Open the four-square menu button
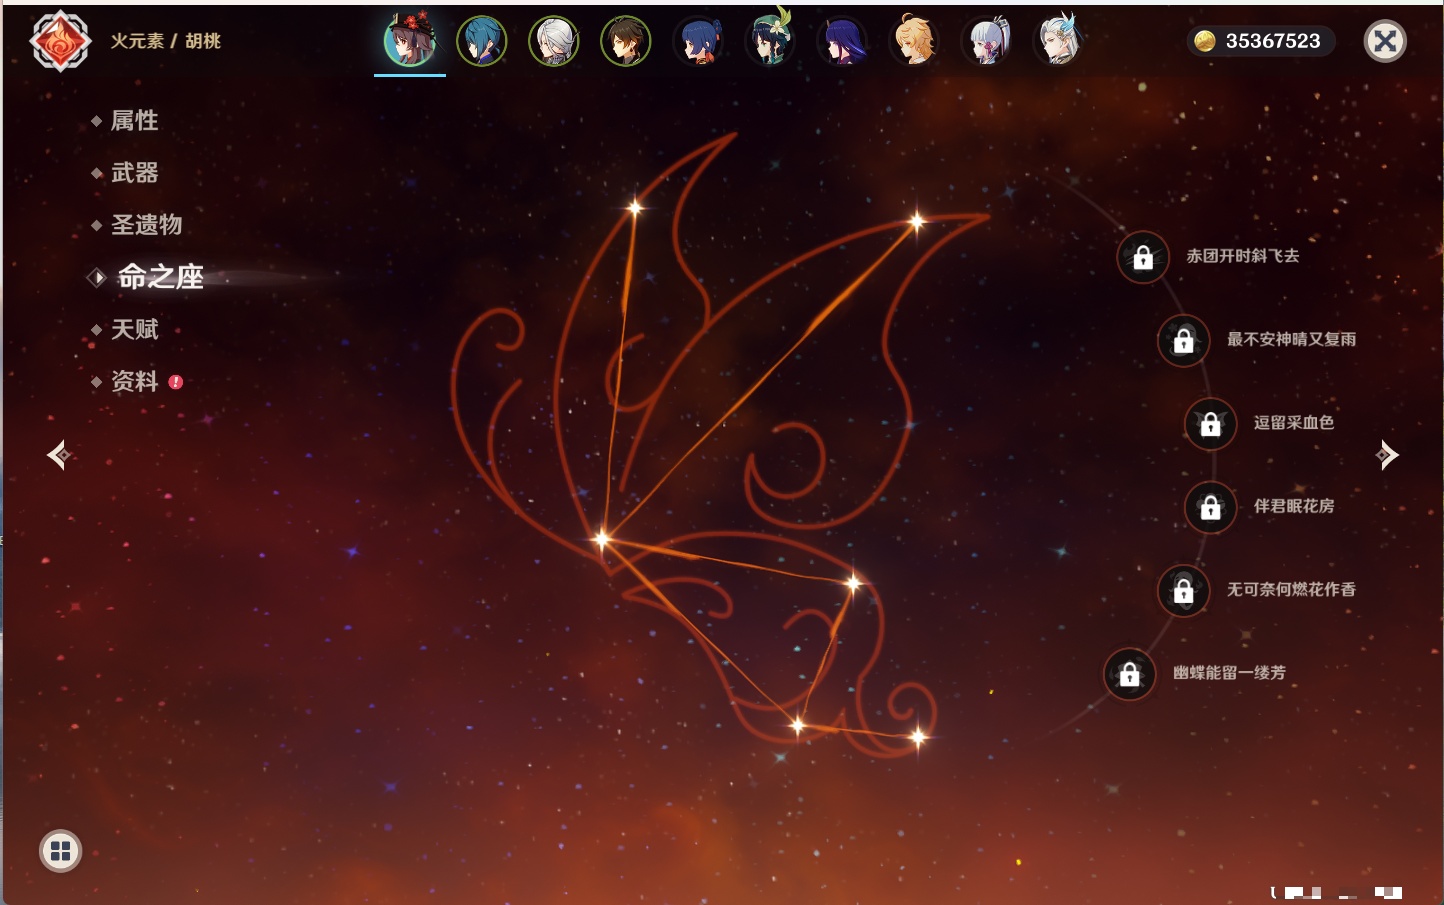Viewport: 1444px width, 905px height. click(60, 851)
